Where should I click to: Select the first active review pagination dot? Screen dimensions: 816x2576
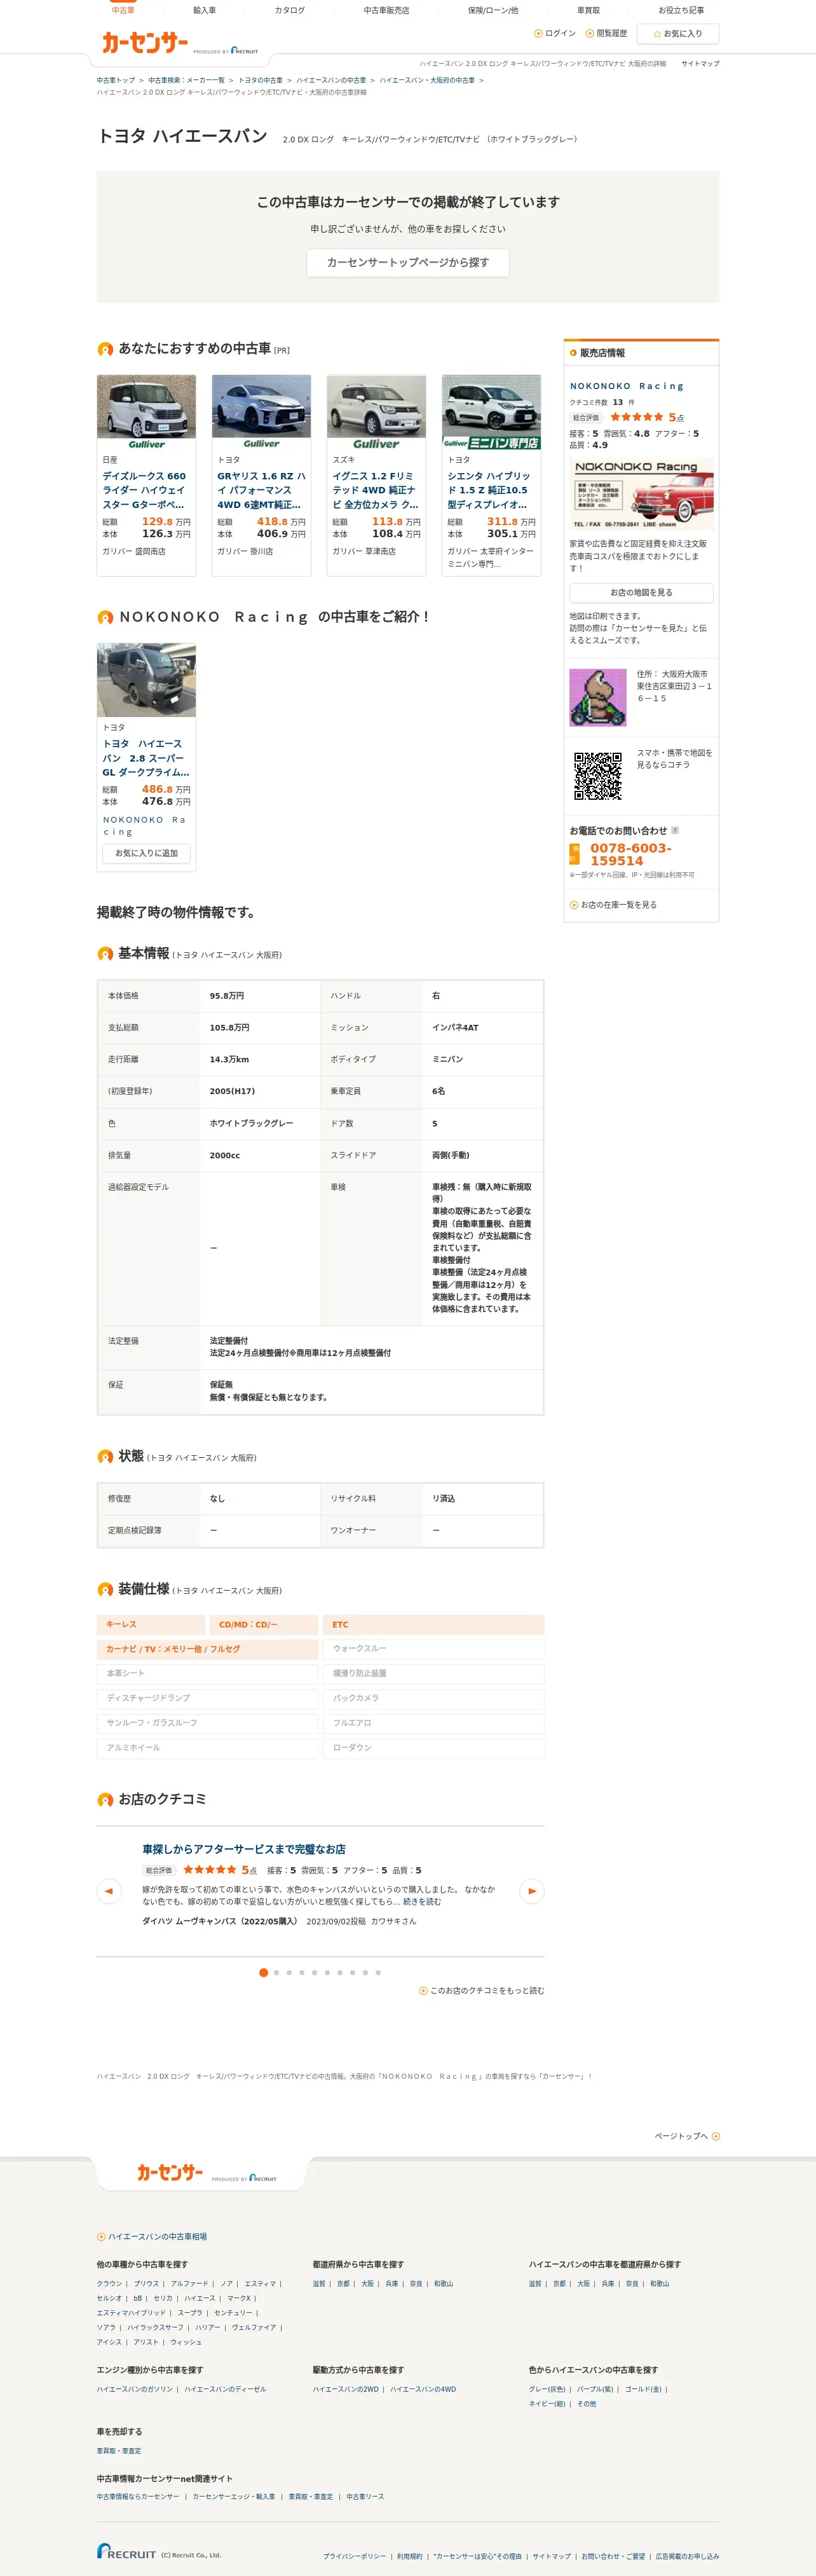[263, 1973]
